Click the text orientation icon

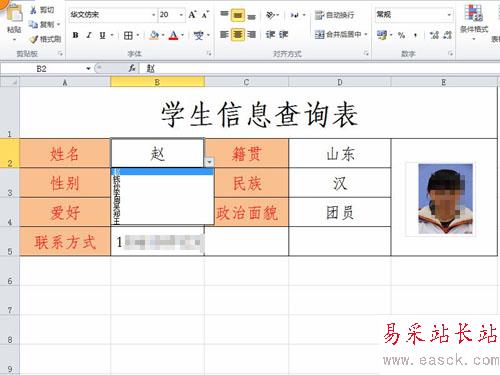point(270,15)
